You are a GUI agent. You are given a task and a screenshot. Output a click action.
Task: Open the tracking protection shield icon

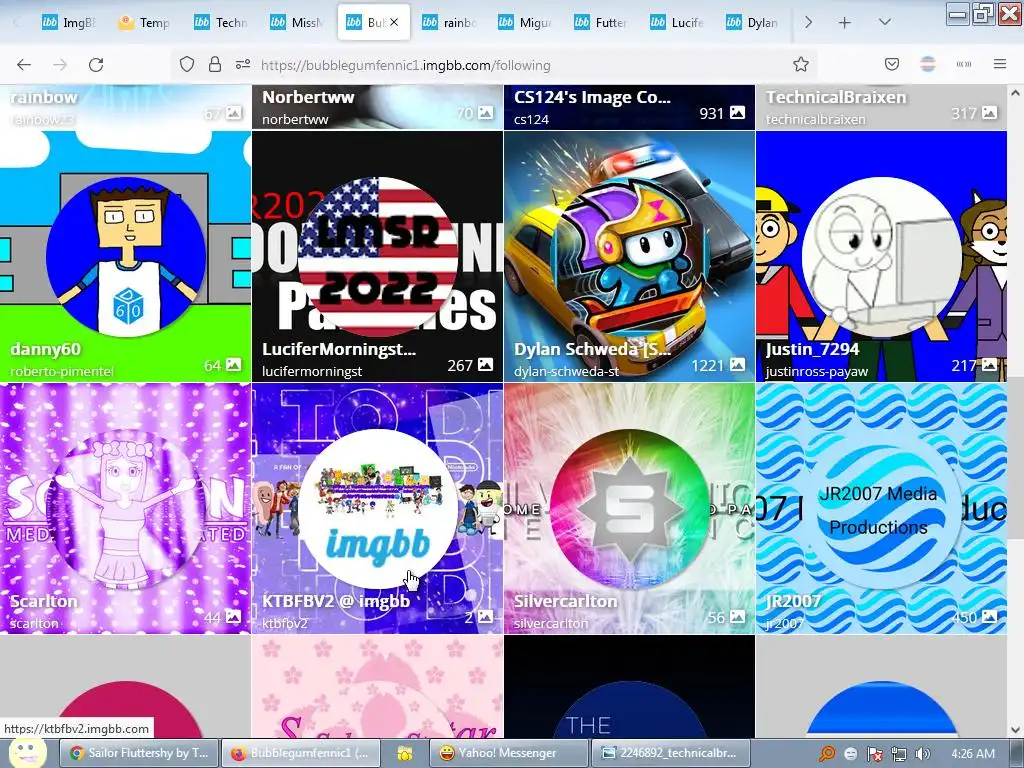tap(187, 64)
